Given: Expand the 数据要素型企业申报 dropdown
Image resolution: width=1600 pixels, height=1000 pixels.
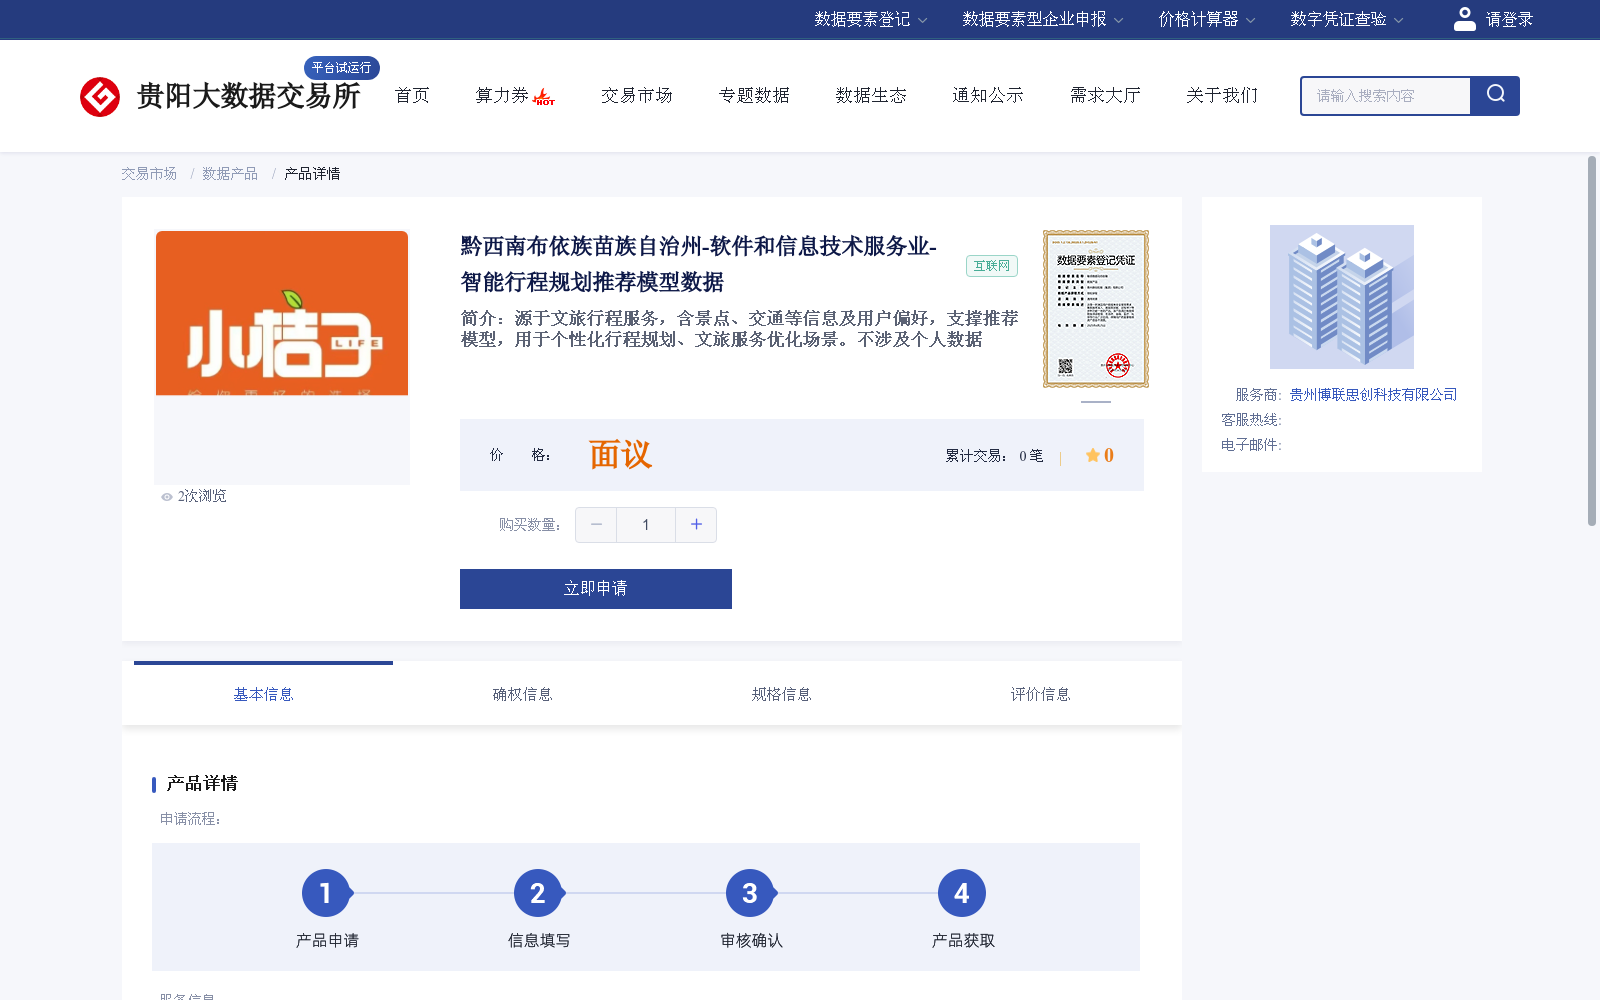Looking at the screenshot, I should click(1043, 19).
